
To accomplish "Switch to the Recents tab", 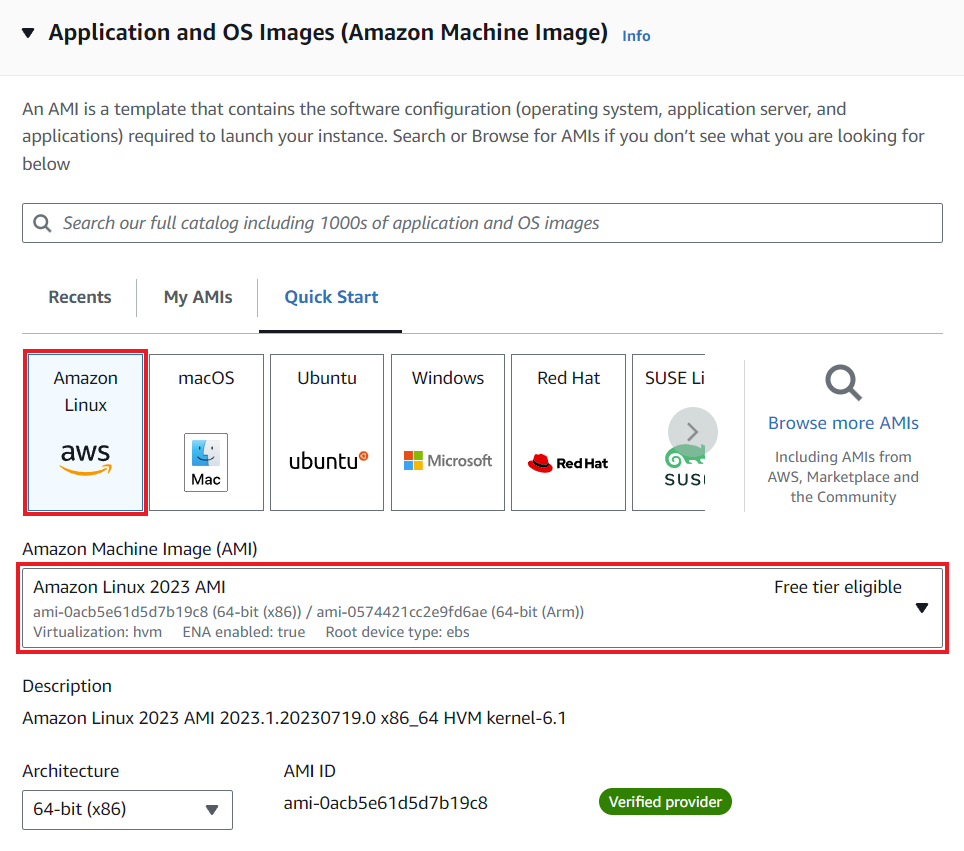I will [79, 297].
